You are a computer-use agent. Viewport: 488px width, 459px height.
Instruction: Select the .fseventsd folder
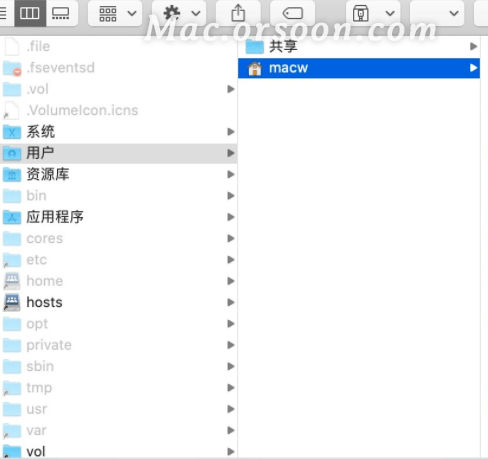tap(118, 68)
